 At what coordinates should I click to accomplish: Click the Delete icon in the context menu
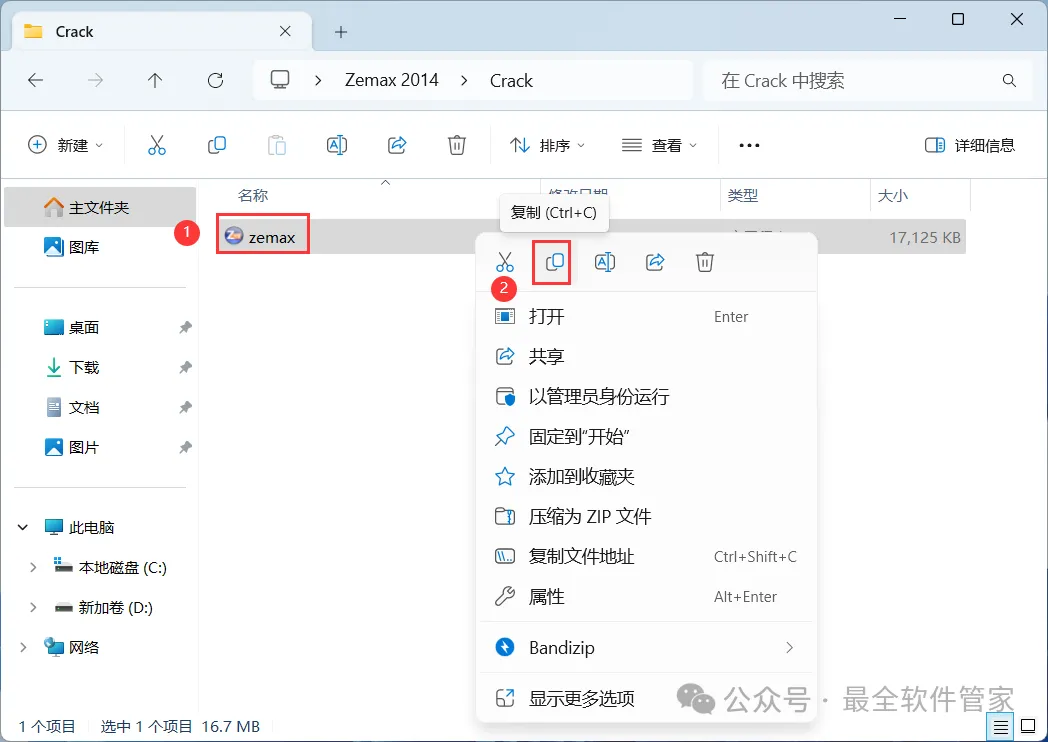click(x=704, y=262)
